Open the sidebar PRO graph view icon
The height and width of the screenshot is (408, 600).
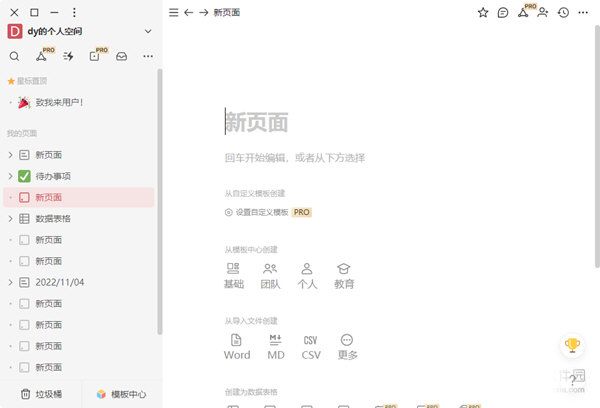41,56
